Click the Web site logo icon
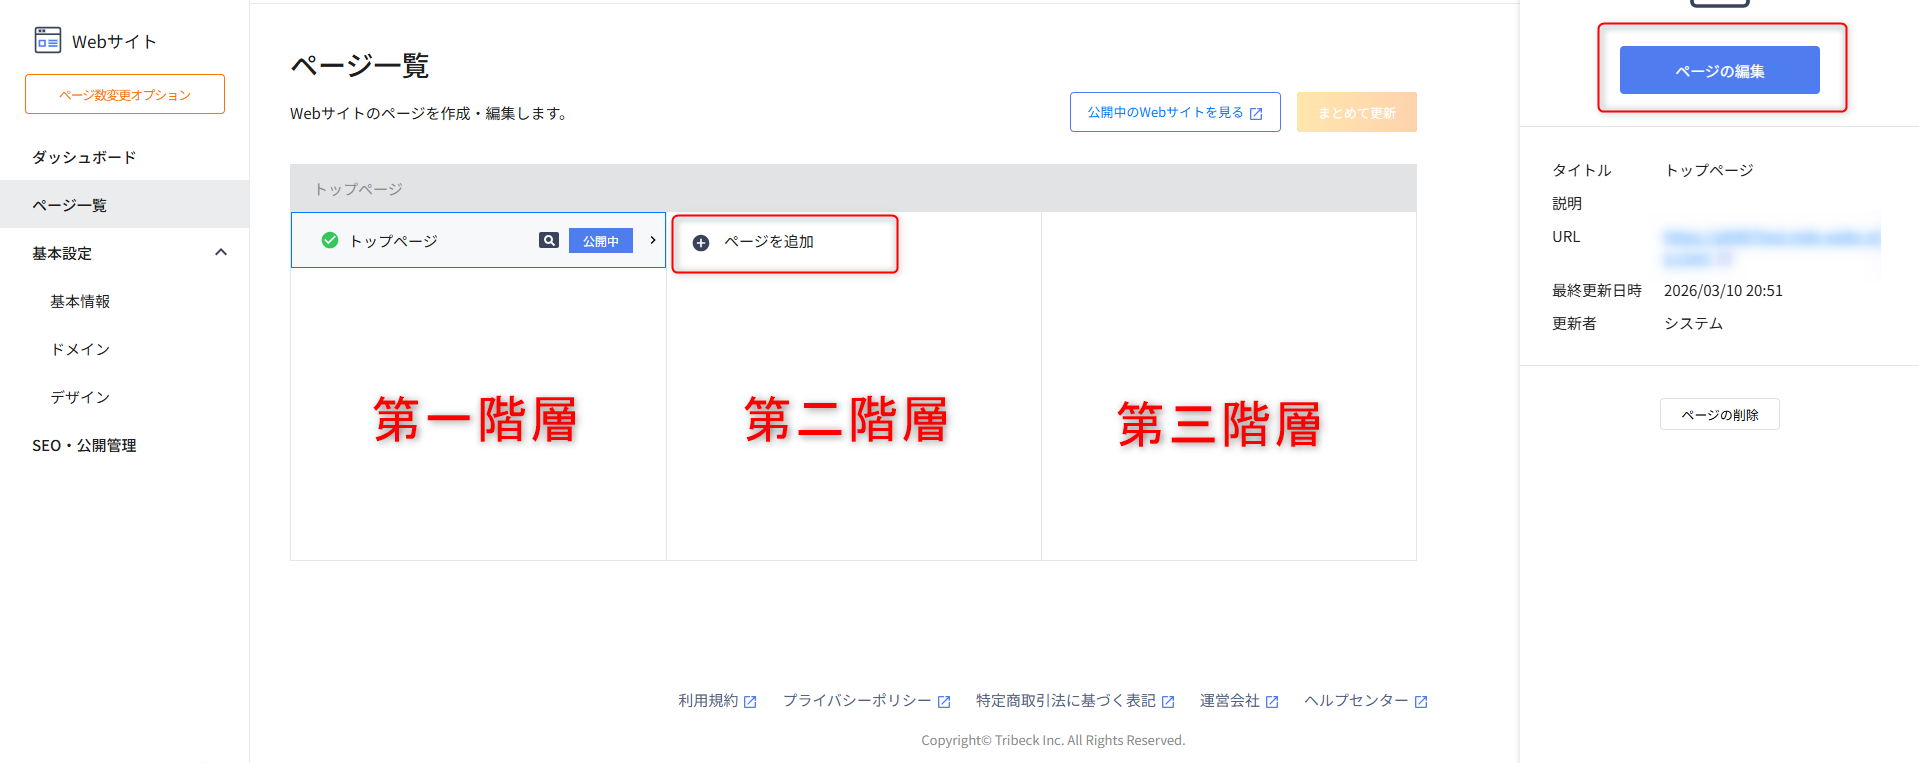 point(47,40)
